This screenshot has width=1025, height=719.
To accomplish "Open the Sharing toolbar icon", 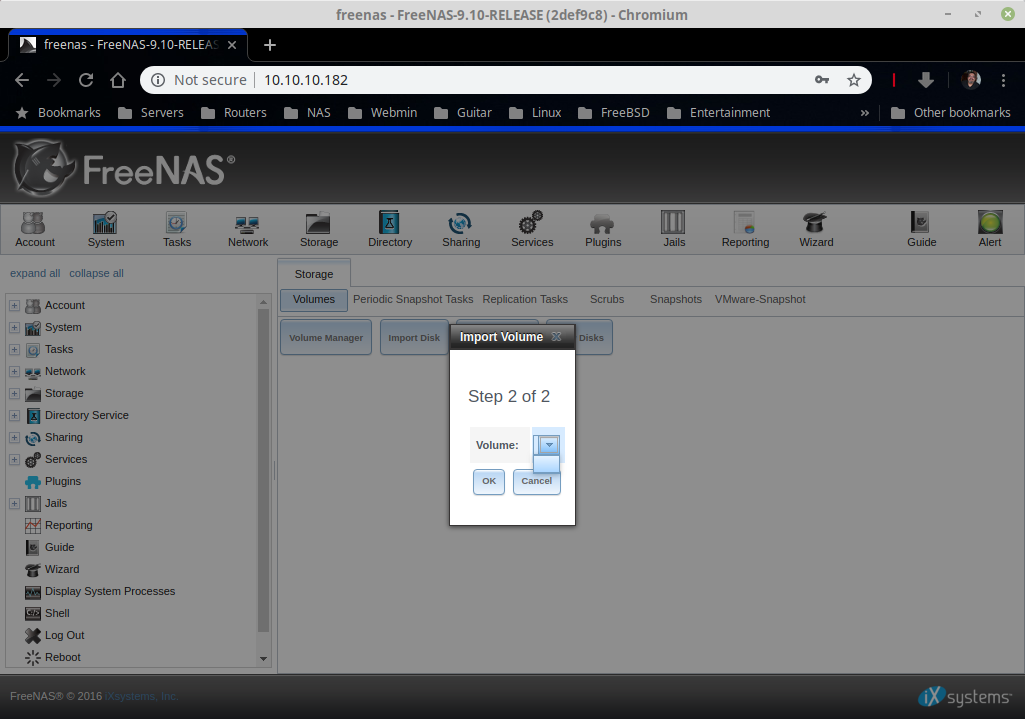I will pos(461,229).
